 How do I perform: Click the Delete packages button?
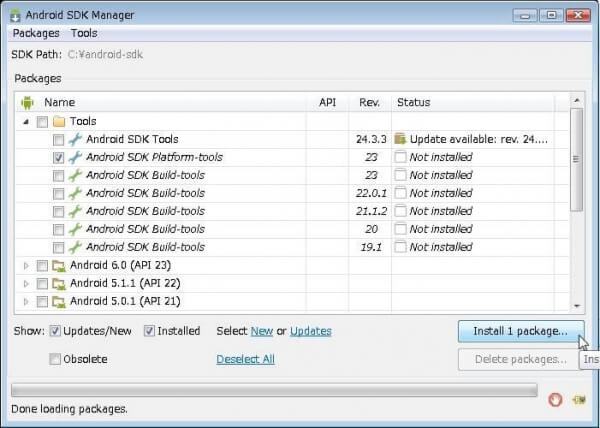tap(521, 360)
